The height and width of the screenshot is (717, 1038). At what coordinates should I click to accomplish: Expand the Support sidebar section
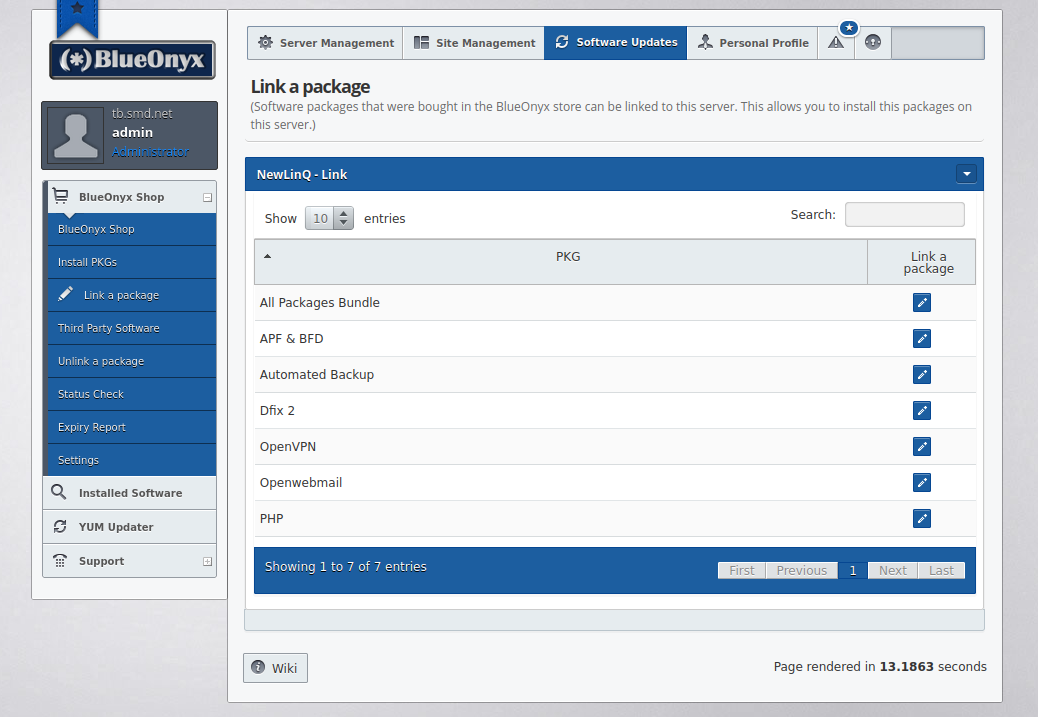pyautogui.click(x=207, y=562)
